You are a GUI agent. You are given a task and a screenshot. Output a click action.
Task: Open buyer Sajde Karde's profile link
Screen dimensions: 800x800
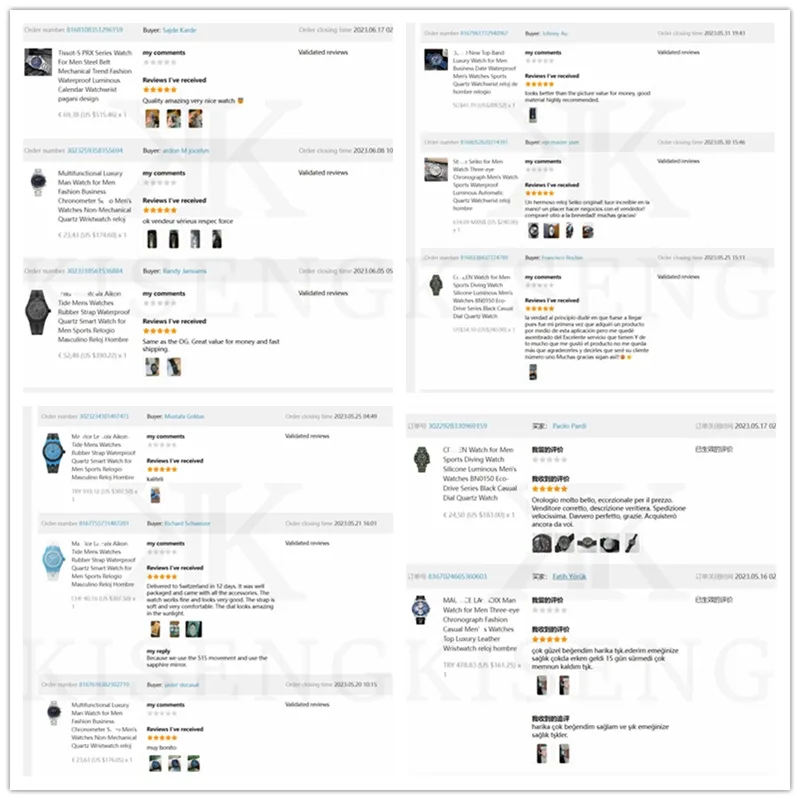coord(179,30)
